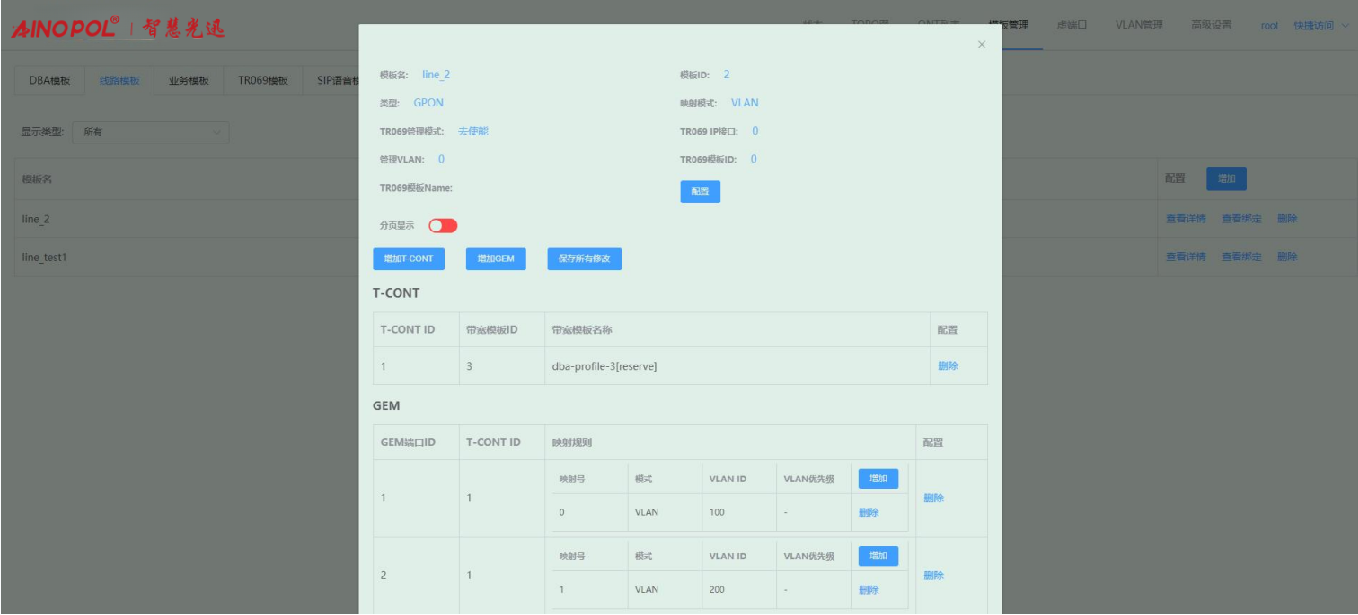Delete the entire GEM port 1 row

[x=933, y=498]
